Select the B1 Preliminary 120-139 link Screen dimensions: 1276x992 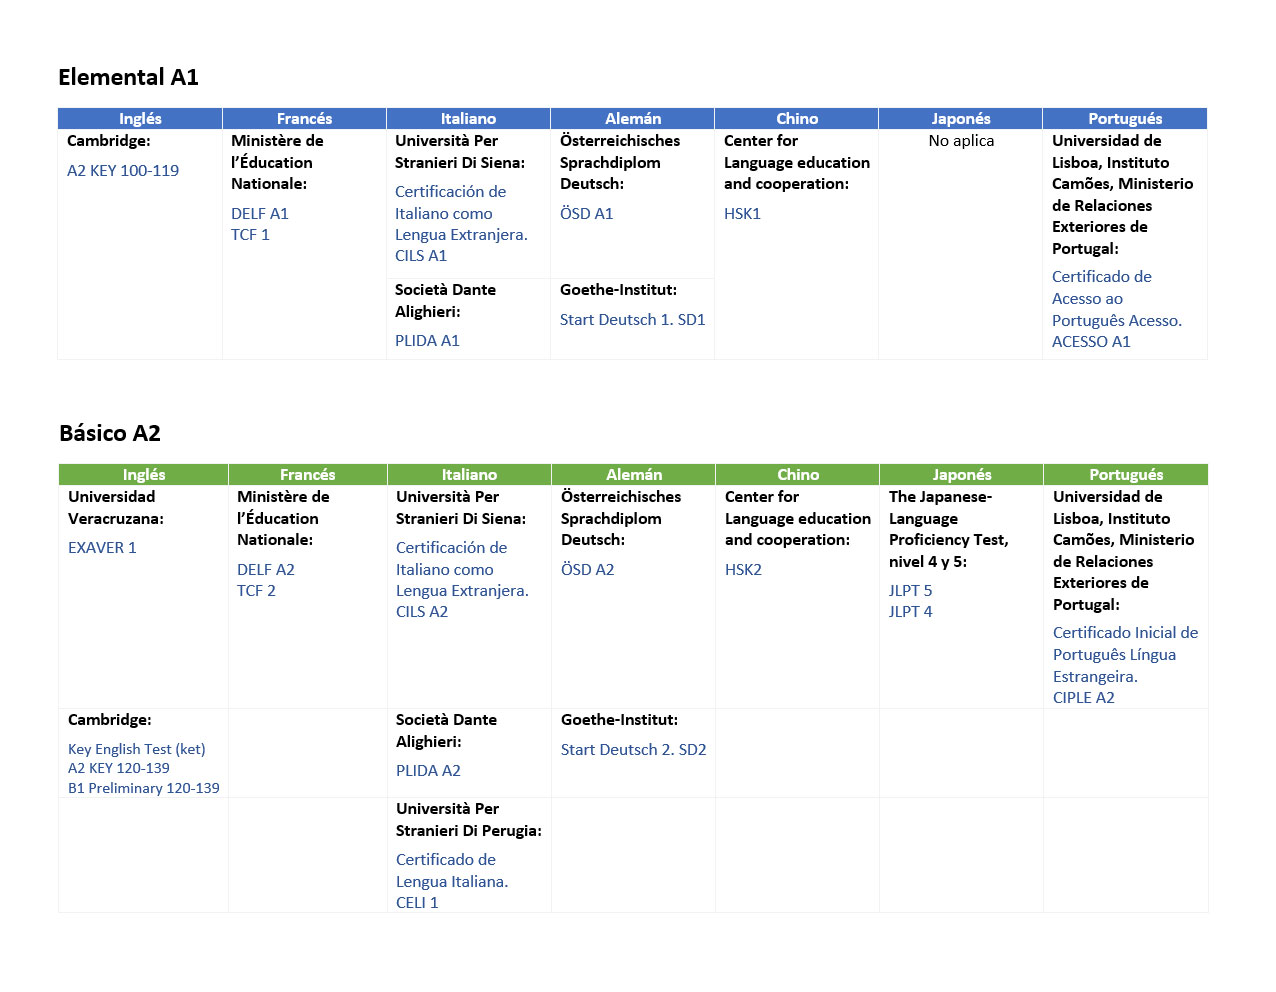click(144, 789)
